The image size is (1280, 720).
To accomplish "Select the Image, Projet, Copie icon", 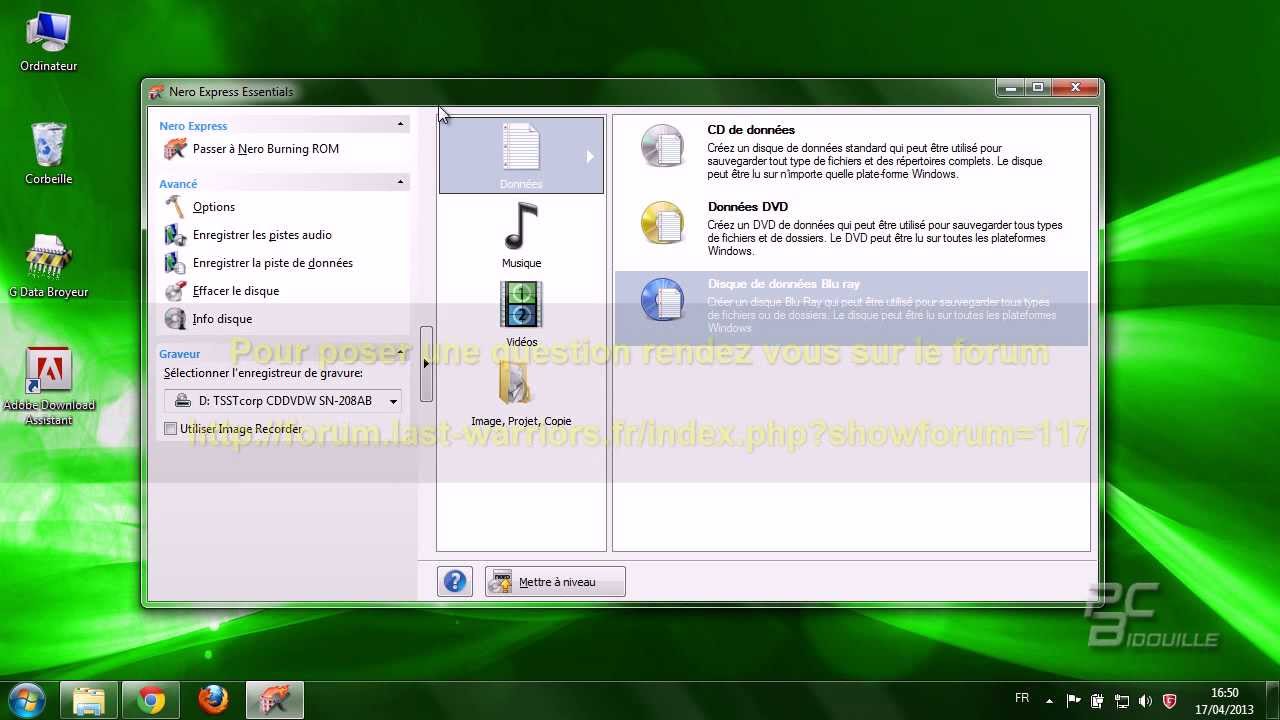I will (516, 385).
